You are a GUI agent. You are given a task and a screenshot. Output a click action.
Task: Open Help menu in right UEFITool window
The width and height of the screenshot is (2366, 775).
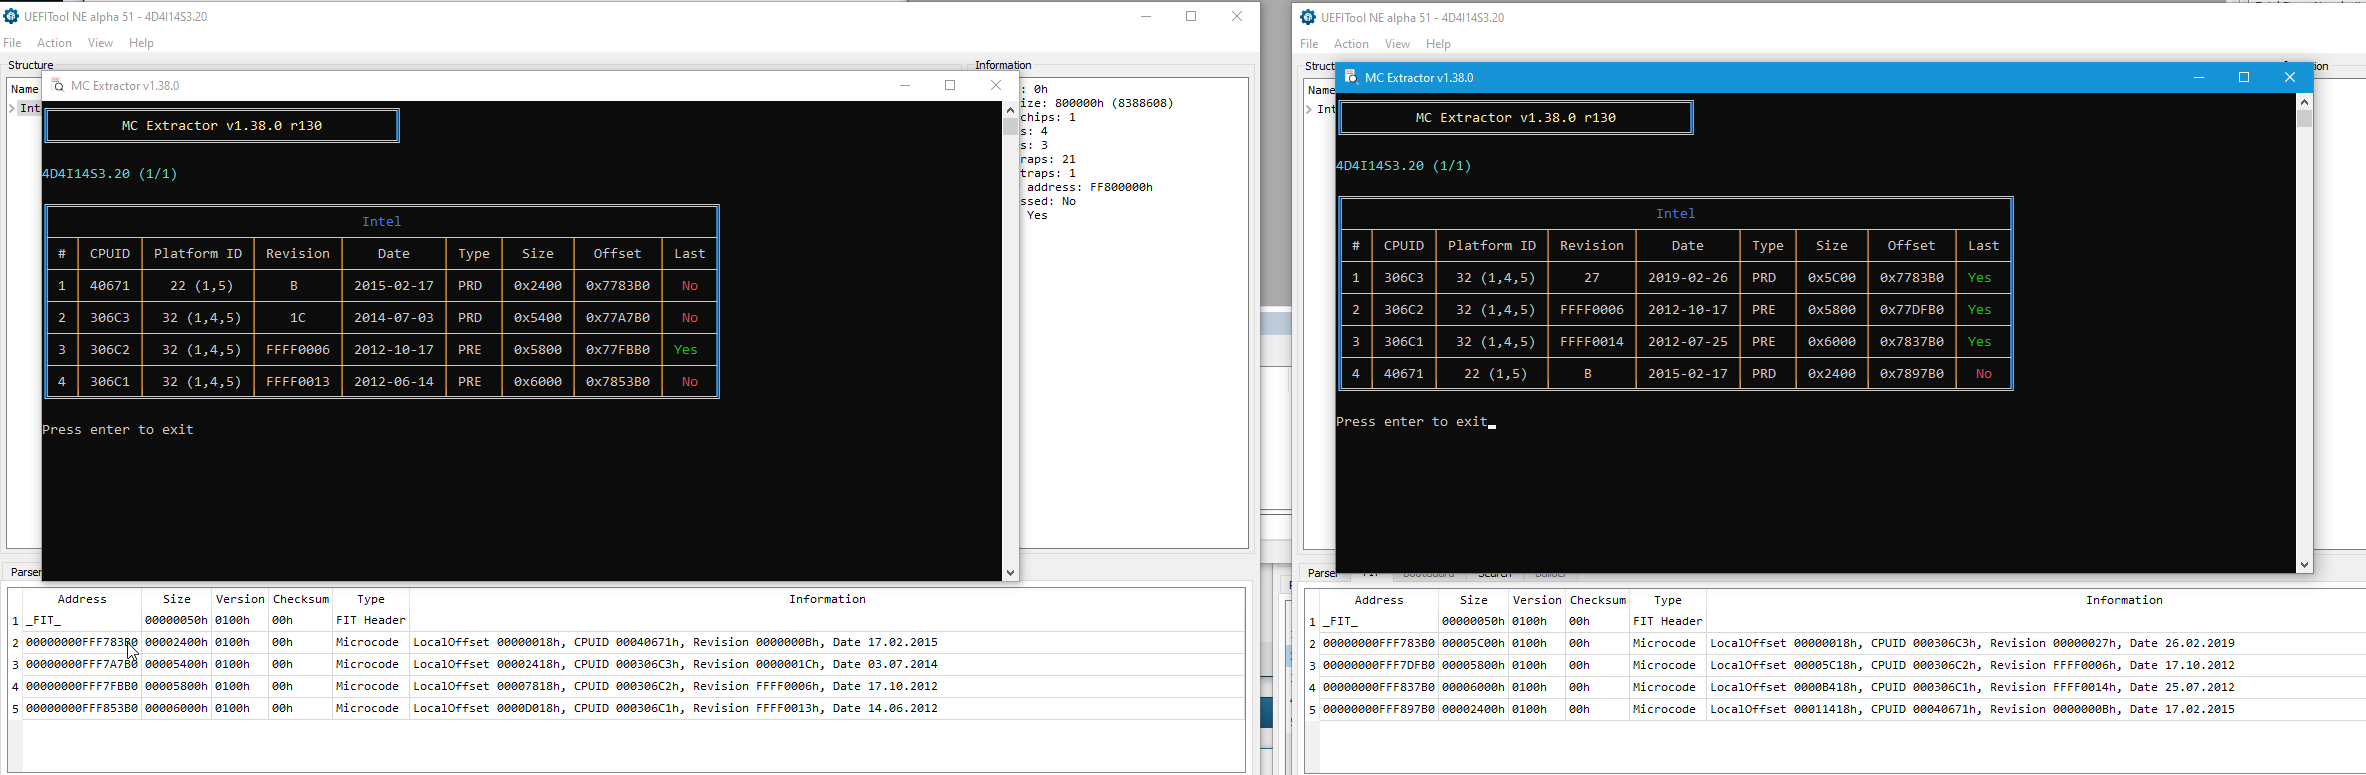pos(1438,44)
